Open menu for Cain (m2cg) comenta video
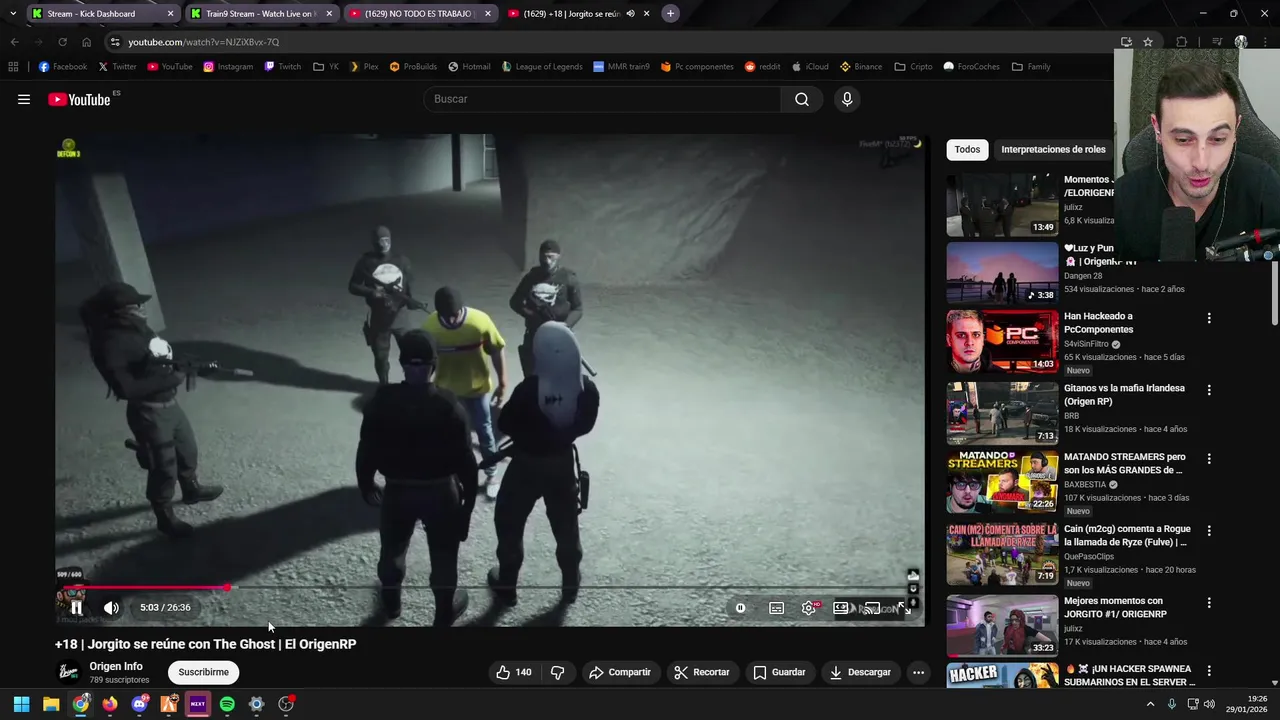Viewport: 1280px width, 720px height. point(1209,531)
